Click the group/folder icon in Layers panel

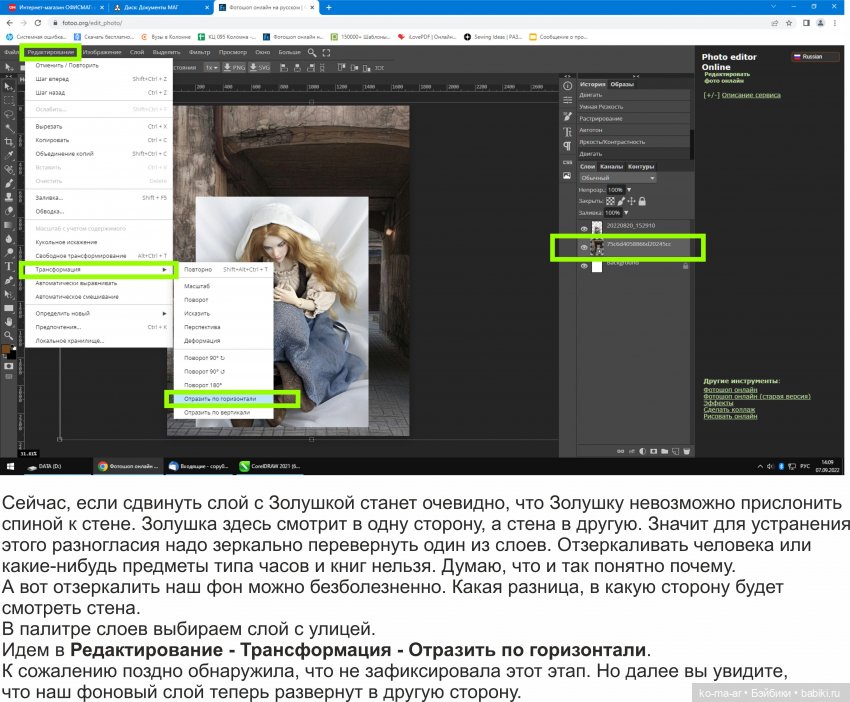pos(664,451)
